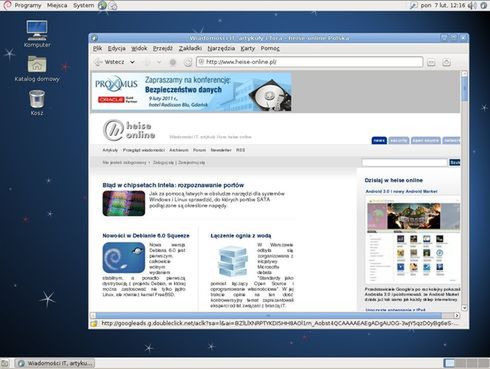
Task: Click the Proximus conference banner ad
Action: [x=192, y=92]
